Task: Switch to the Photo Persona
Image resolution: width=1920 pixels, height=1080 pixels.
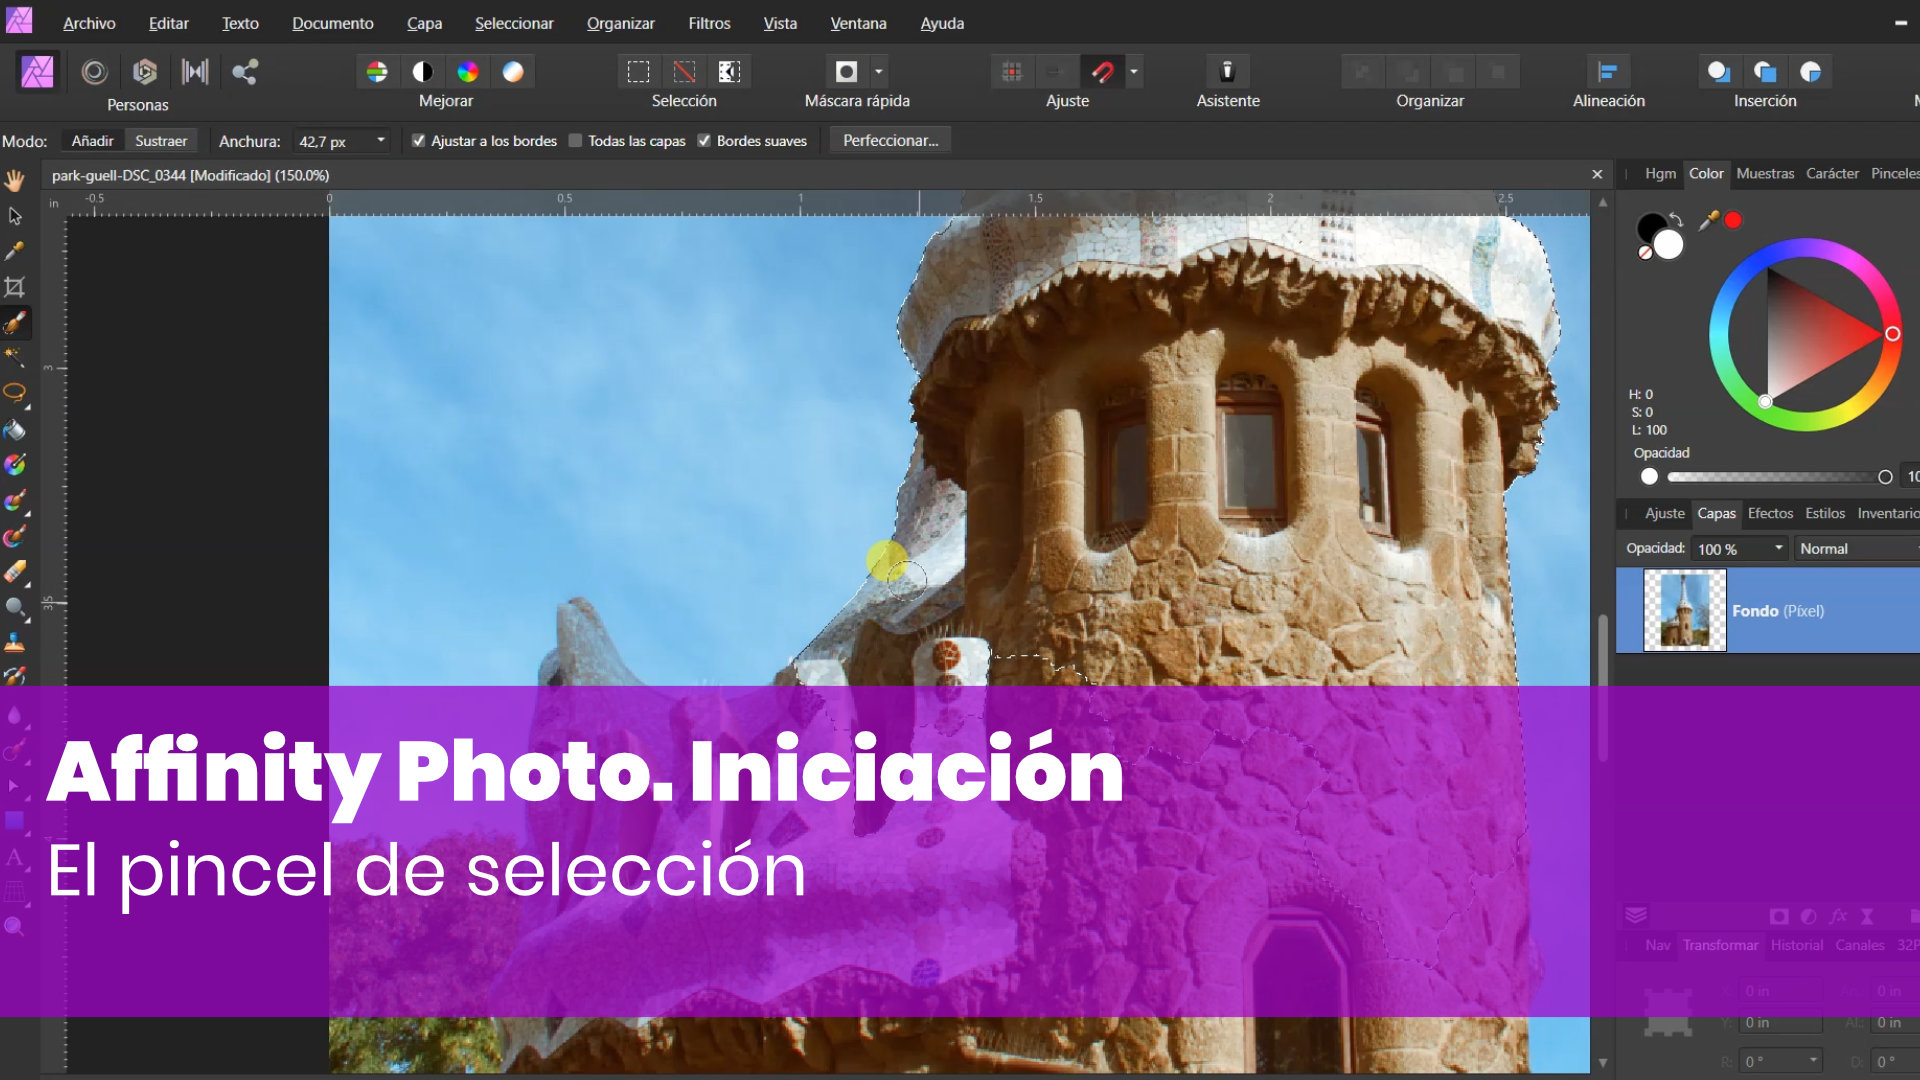Action: (37, 72)
